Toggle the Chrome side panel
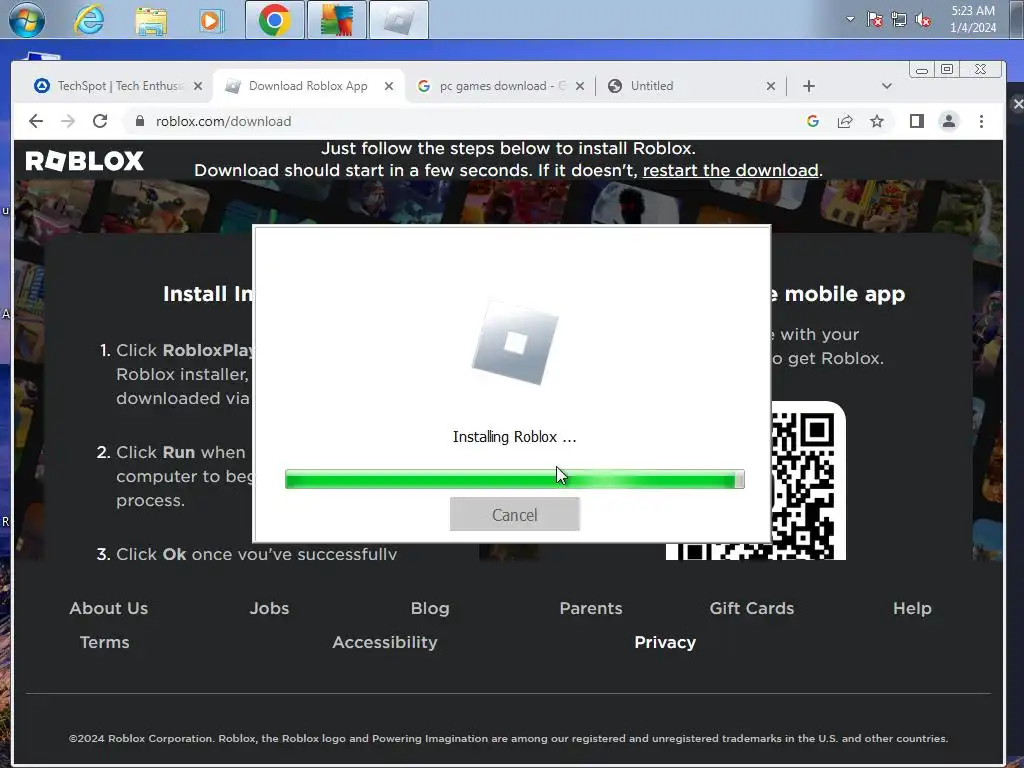 pyautogui.click(x=916, y=121)
